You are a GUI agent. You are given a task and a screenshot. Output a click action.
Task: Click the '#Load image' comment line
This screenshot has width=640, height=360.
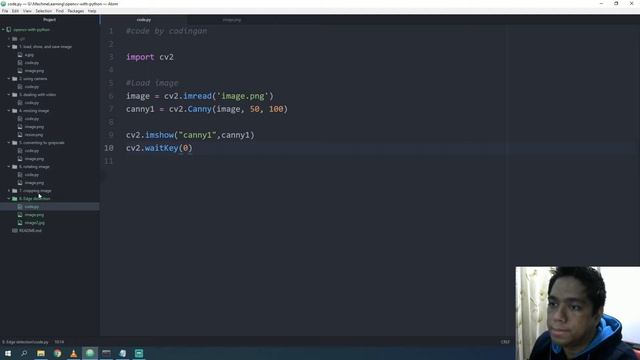click(x=152, y=83)
